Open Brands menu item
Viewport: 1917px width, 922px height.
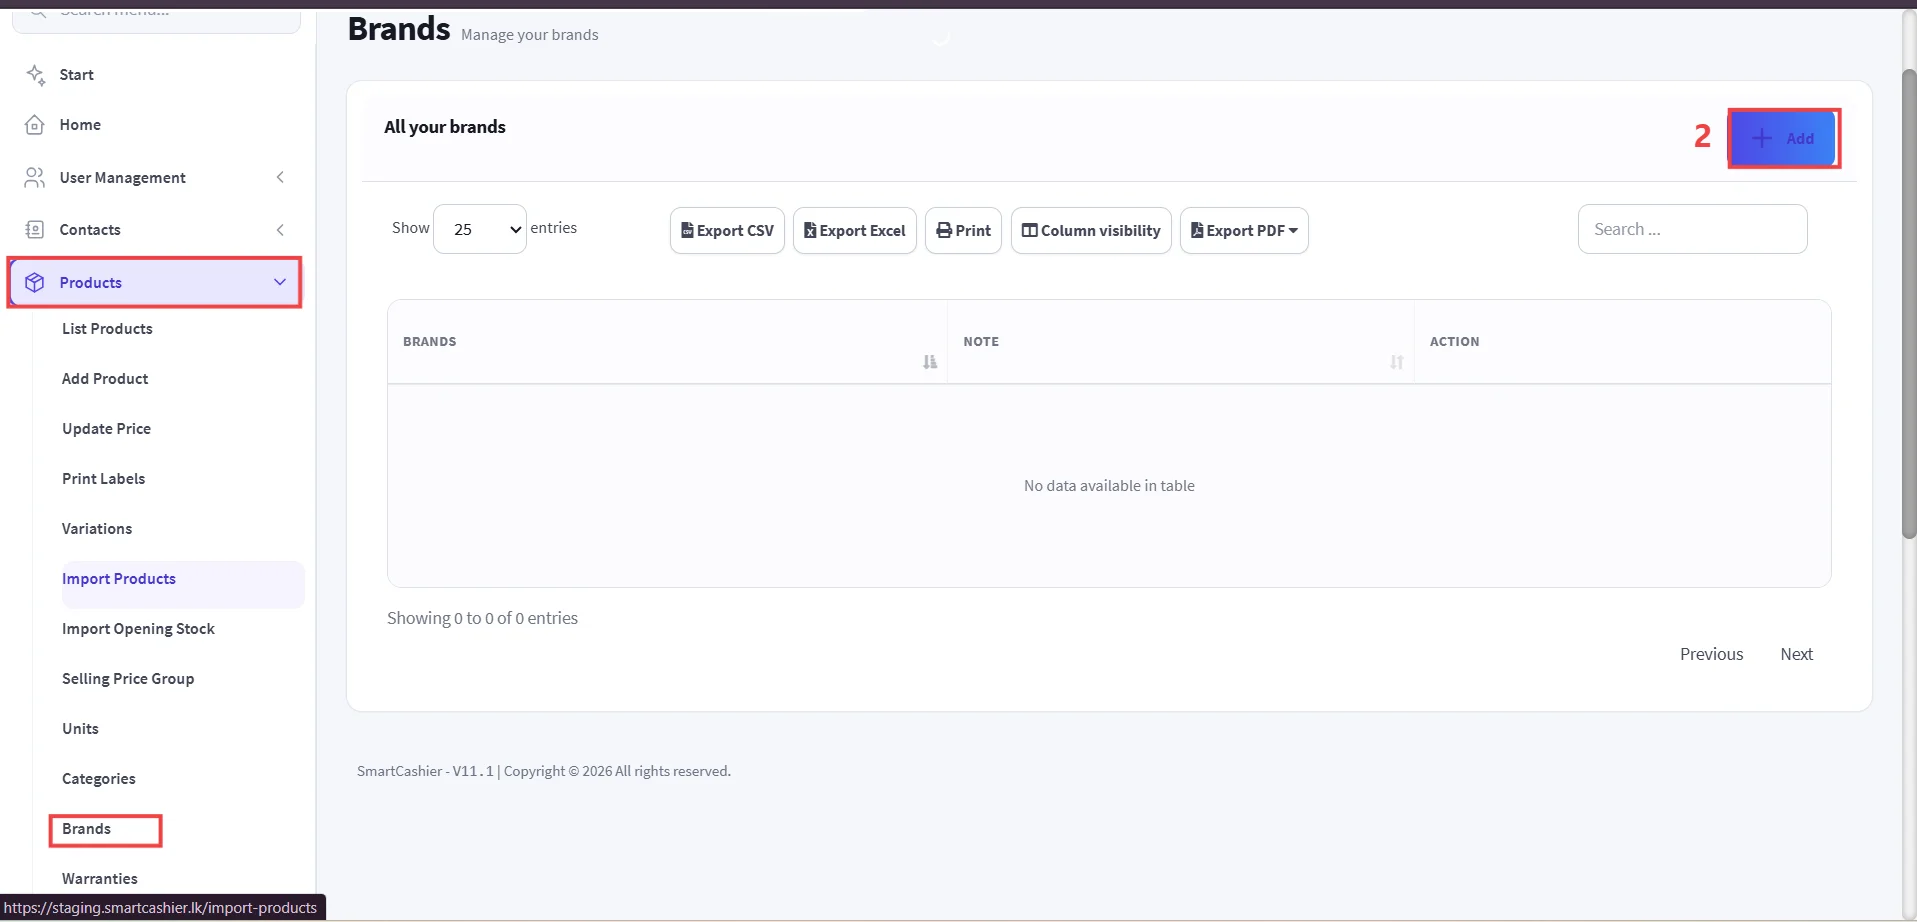coord(86,829)
